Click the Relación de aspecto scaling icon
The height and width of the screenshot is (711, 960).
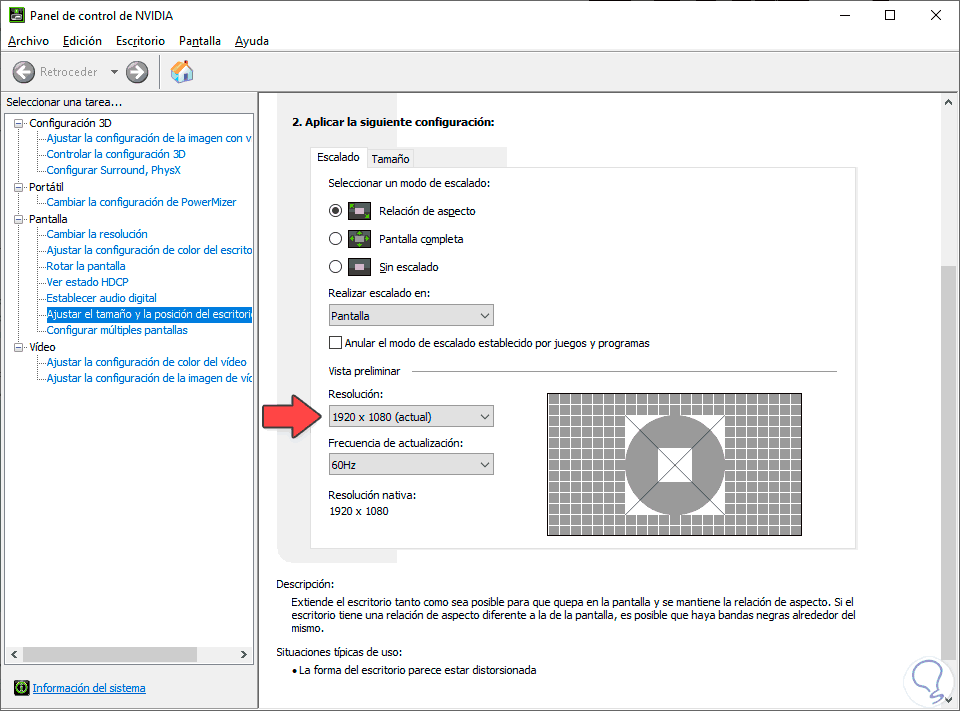tap(359, 211)
